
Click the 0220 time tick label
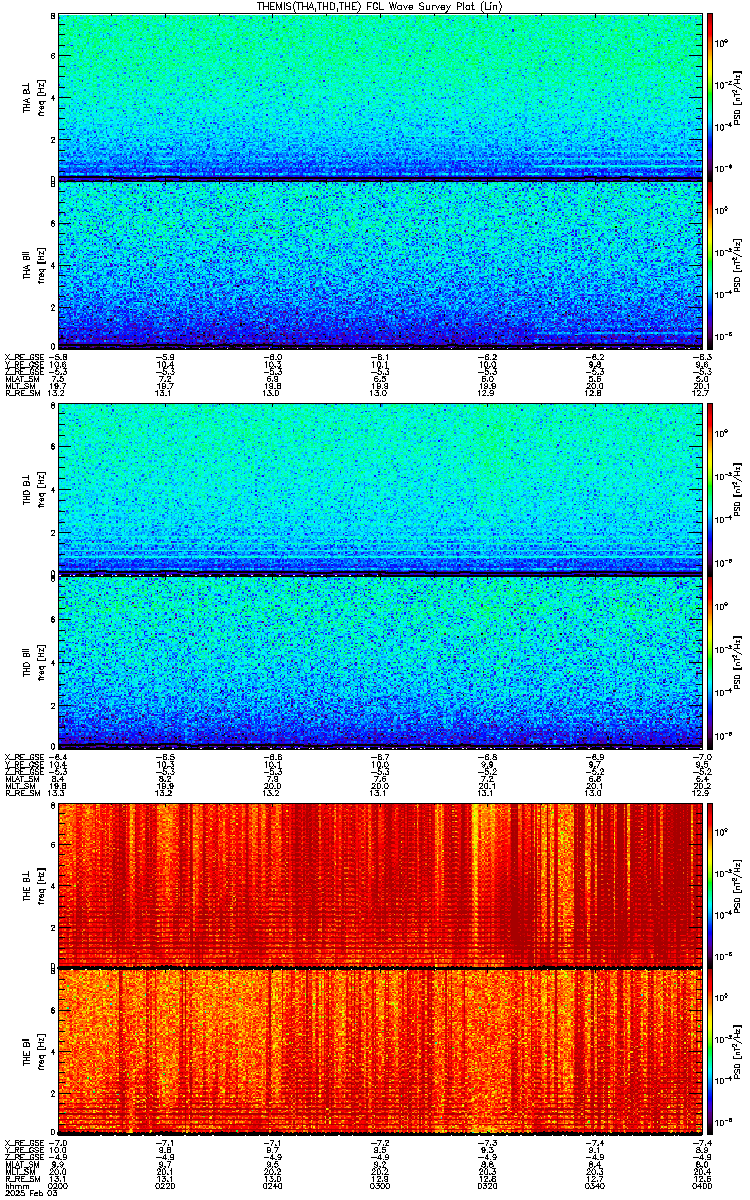[x=167, y=1185]
